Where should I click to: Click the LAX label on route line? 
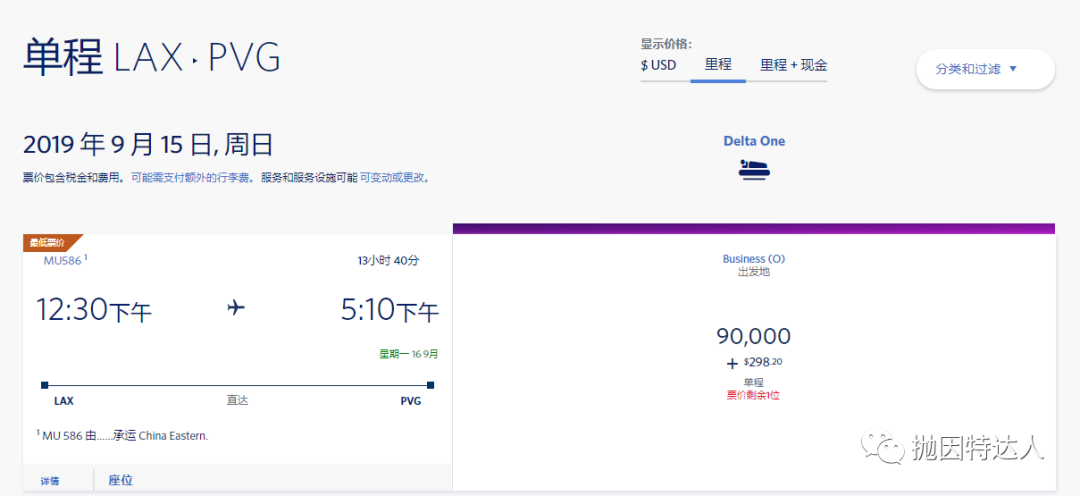(x=63, y=401)
